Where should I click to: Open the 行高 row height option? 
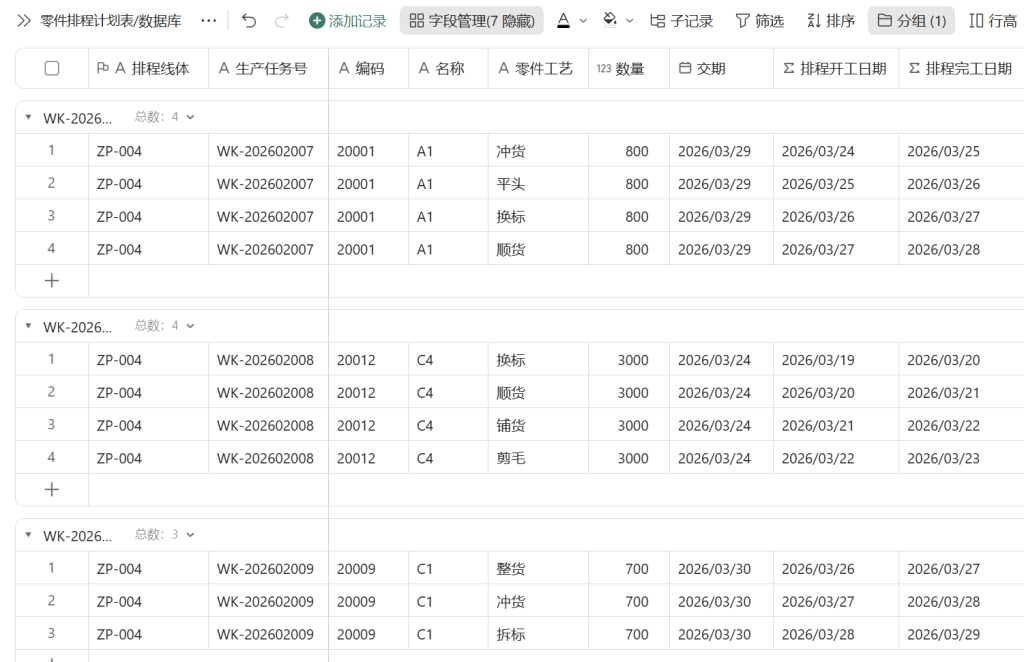pyautogui.click(x=993, y=21)
